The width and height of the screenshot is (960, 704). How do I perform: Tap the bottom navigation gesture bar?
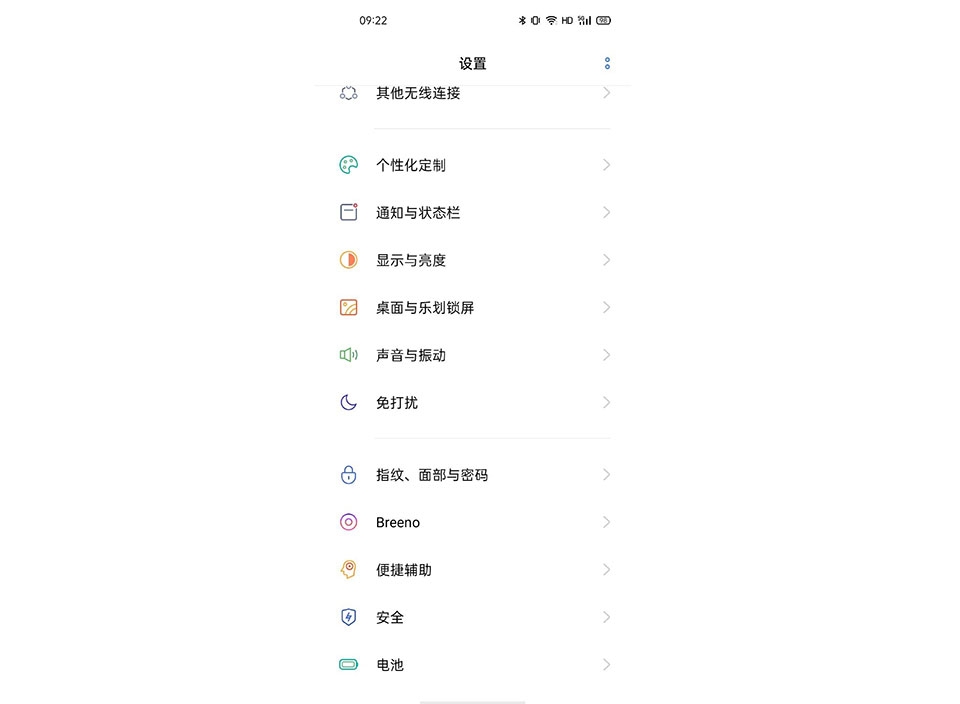pyautogui.click(x=473, y=702)
